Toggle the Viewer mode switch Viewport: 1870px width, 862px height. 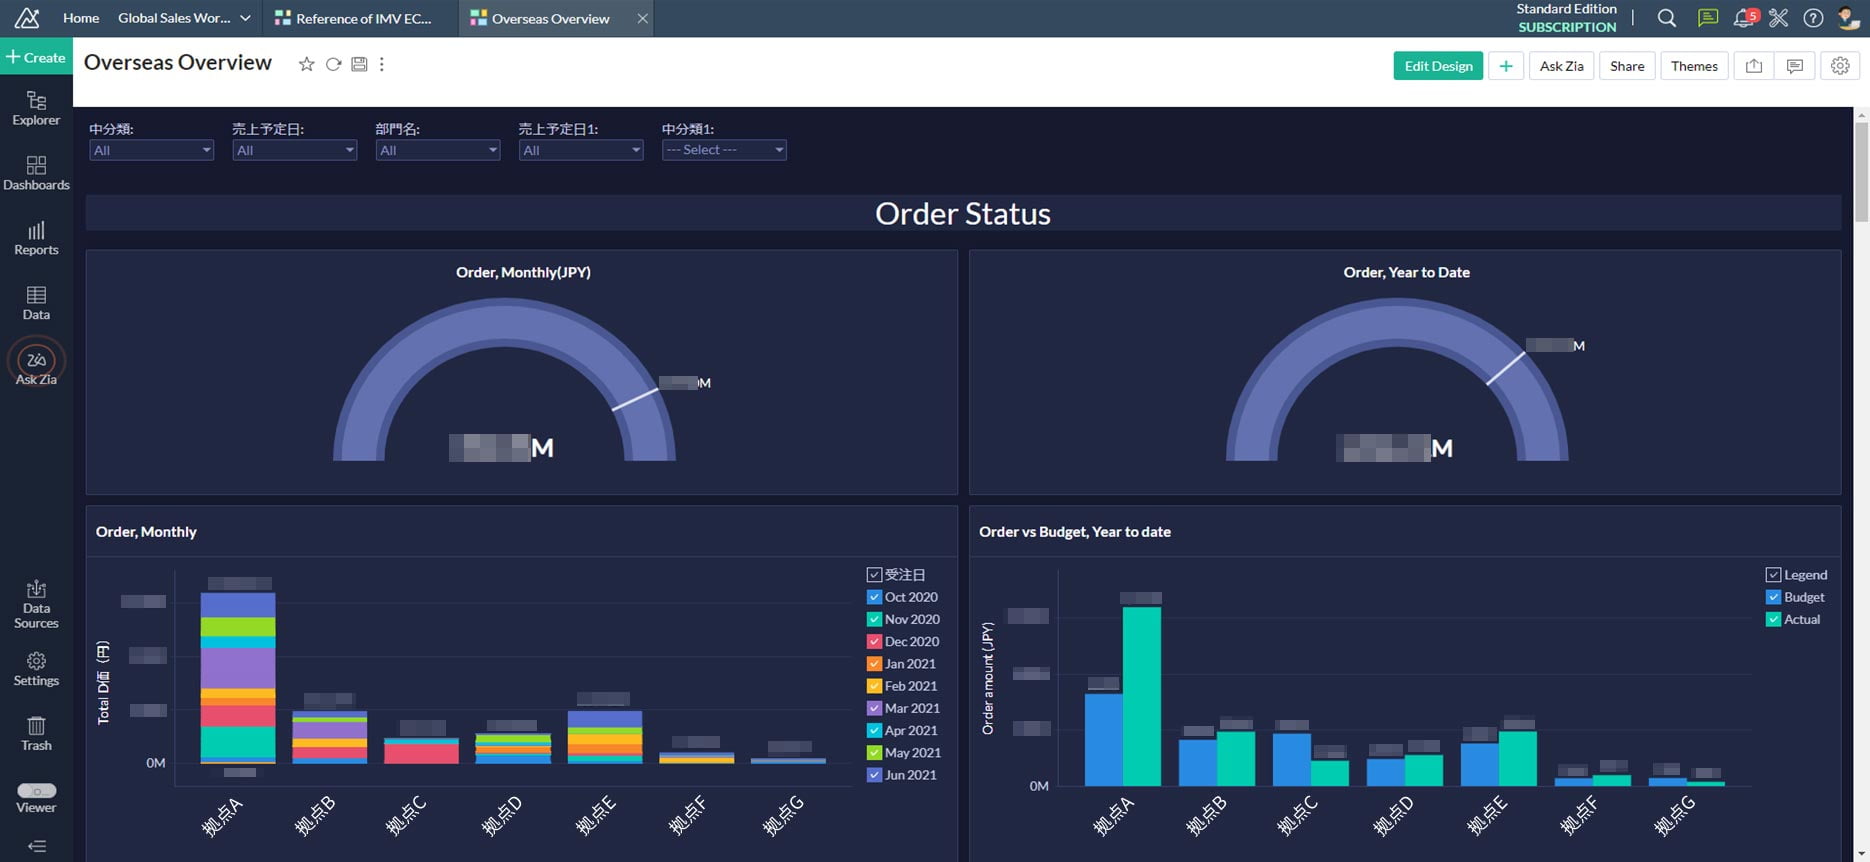coord(36,791)
